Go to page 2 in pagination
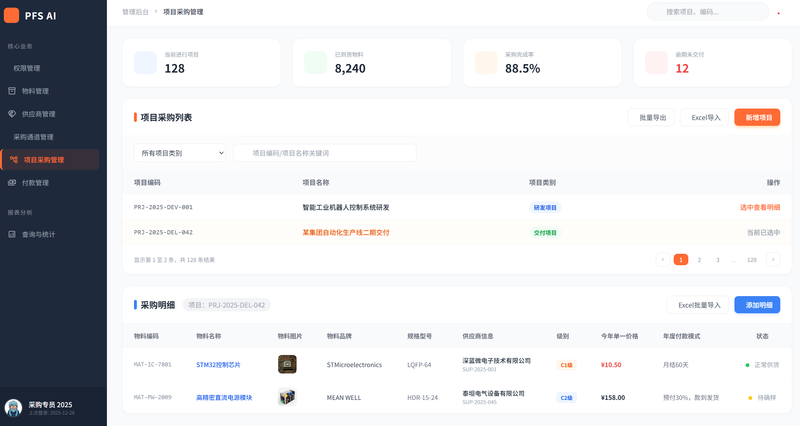 click(x=699, y=260)
